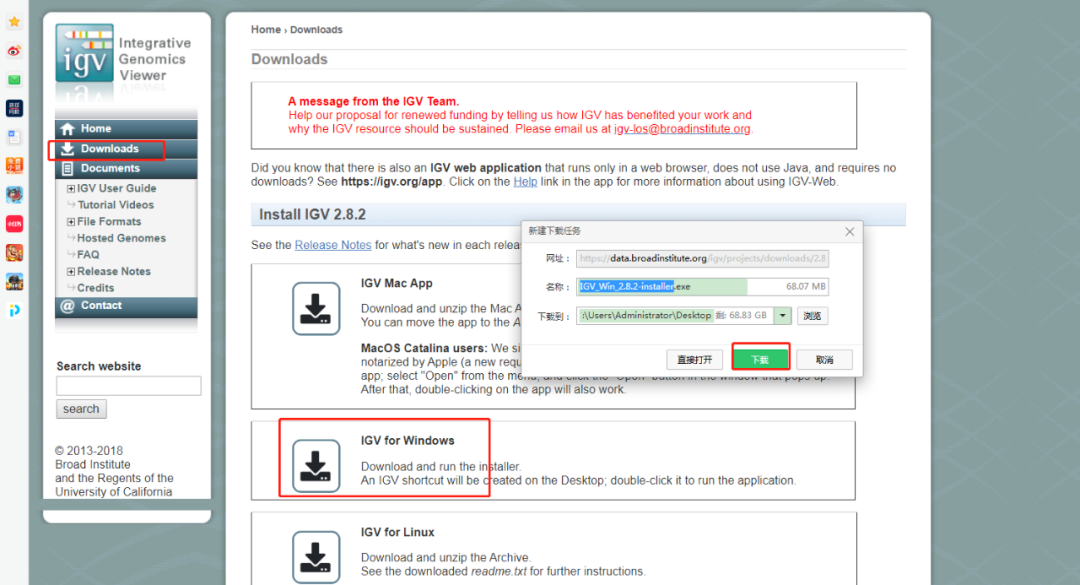Click the open directly (直接打开) button
1080x585 pixels.
click(x=694, y=359)
